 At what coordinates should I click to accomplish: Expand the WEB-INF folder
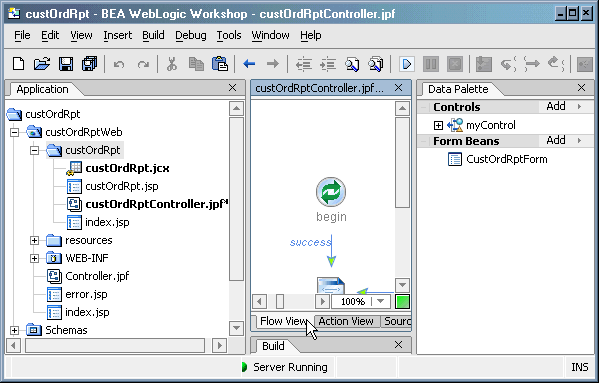point(34,258)
